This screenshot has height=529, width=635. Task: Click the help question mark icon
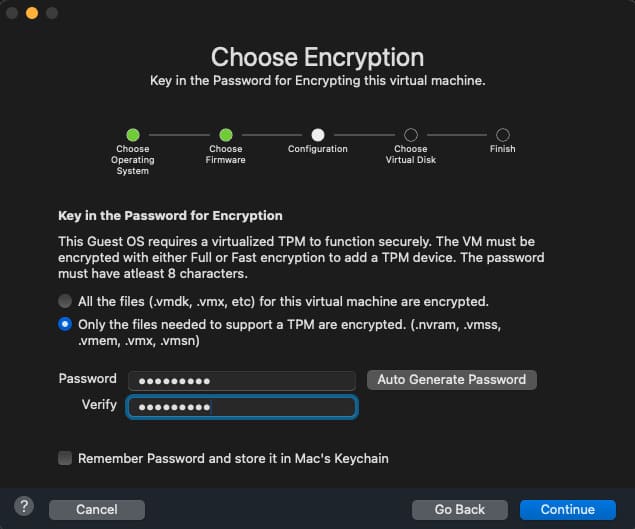point(24,506)
